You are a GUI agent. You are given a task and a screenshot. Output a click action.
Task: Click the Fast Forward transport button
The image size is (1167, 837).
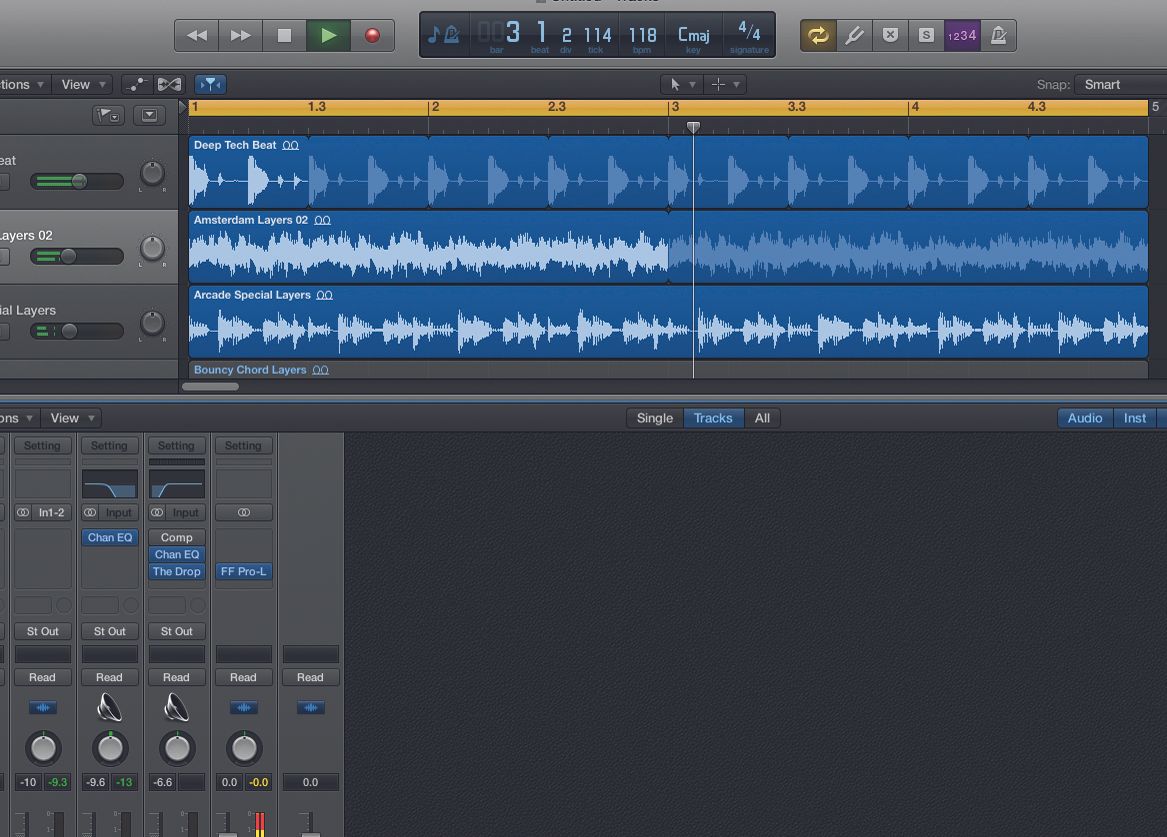click(x=240, y=34)
